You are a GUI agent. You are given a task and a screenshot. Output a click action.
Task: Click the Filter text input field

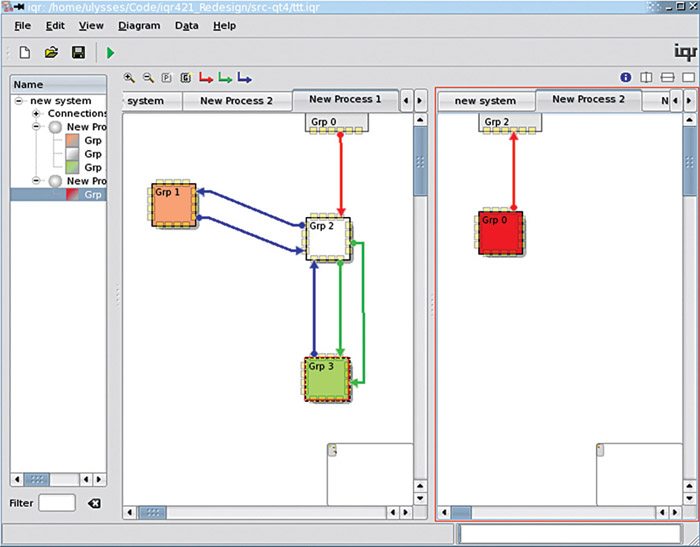pyautogui.click(x=57, y=503)
